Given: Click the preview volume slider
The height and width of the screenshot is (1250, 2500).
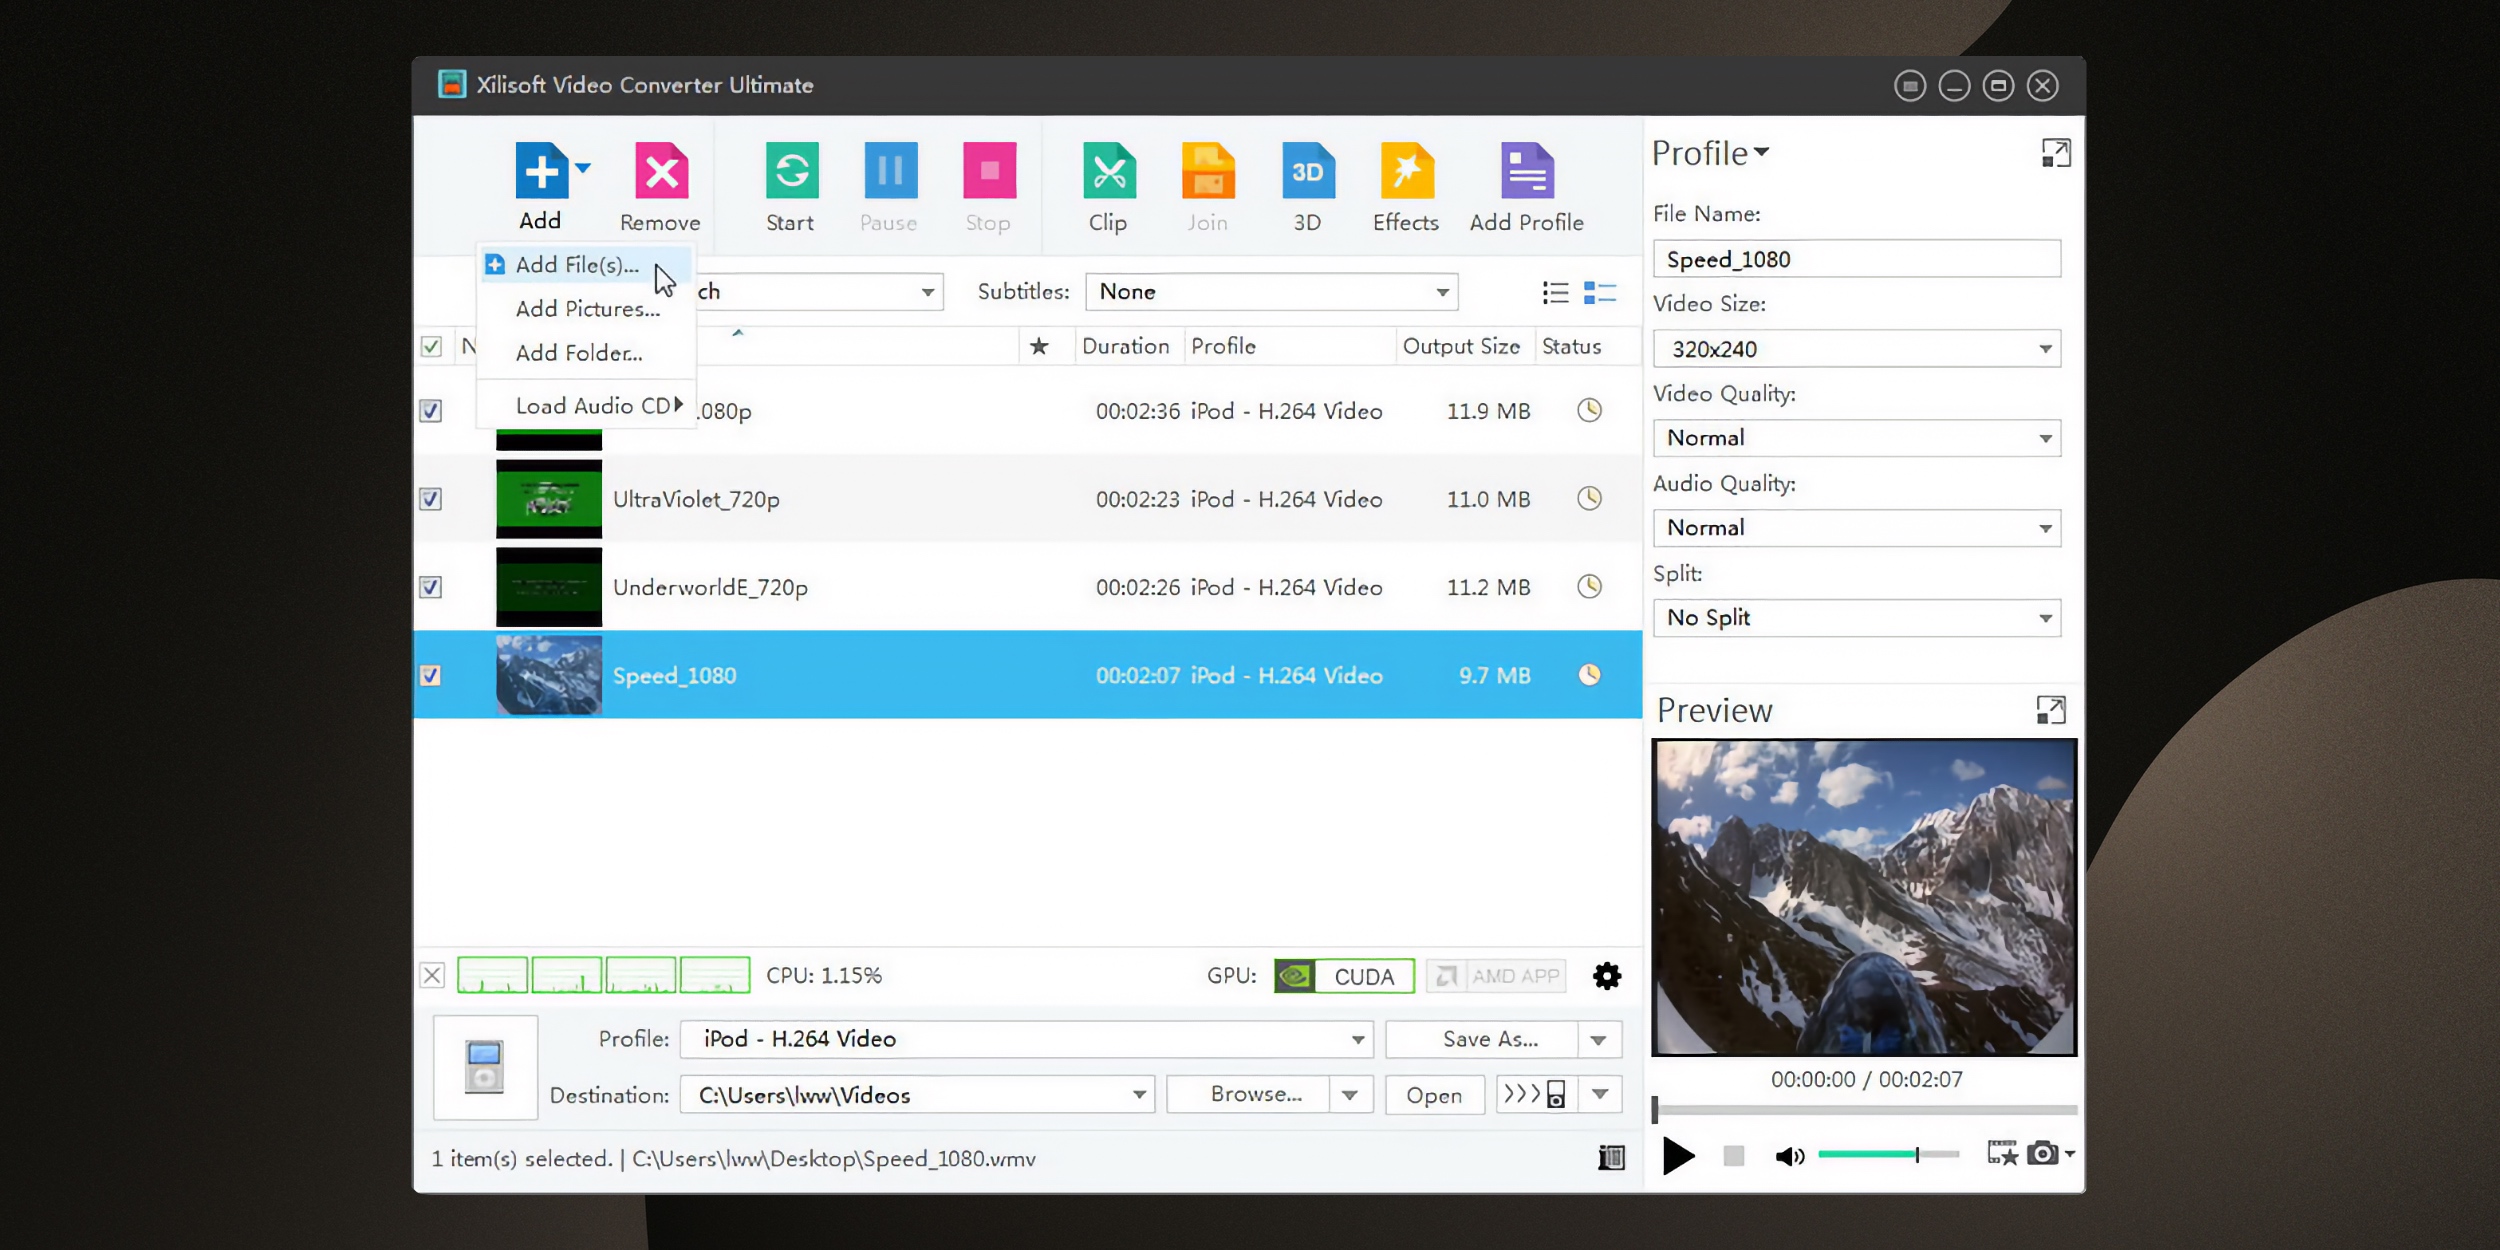Looking at the screenshot, I should click(x=1888, y=1155).
